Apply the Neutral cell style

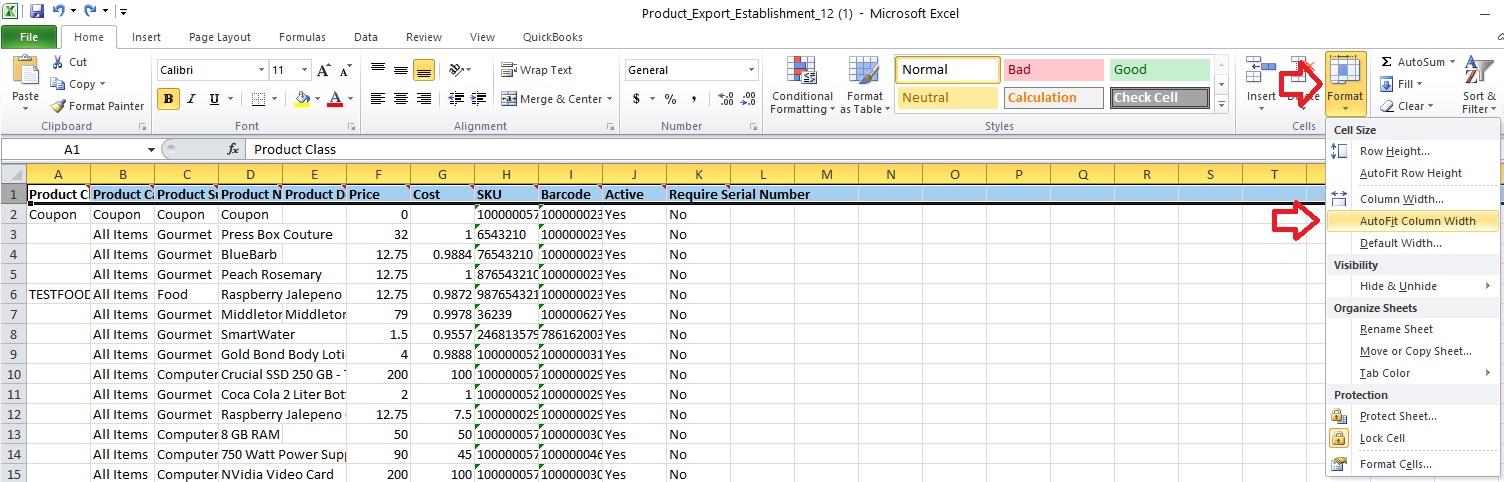coord(947,98)
